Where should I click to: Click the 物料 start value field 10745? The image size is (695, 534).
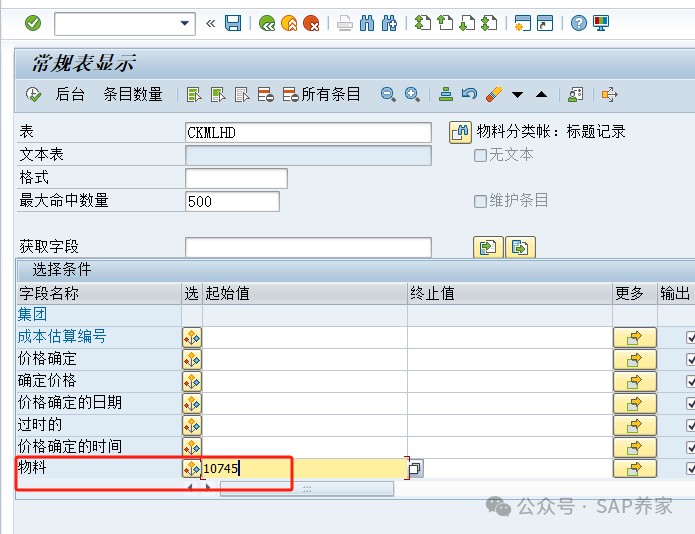[x=305, y=468]
